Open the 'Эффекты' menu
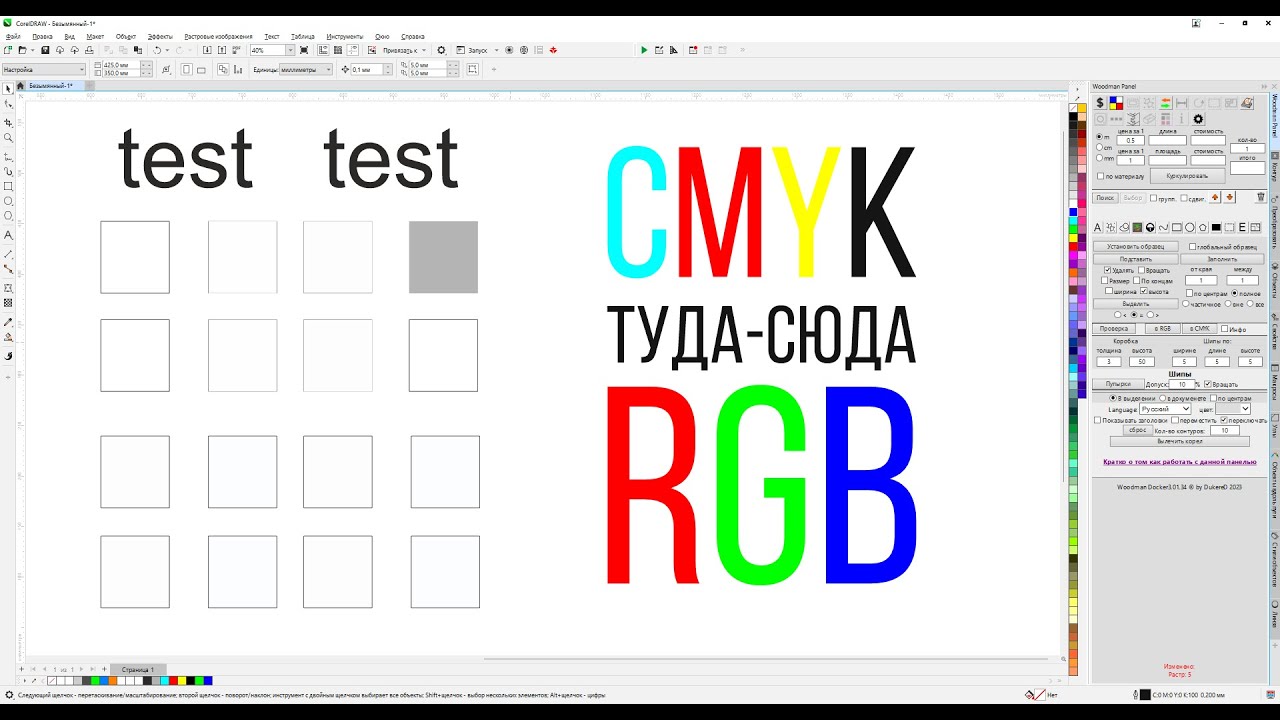Screen dimensions: 1280x720 click(x=160, y=36)
